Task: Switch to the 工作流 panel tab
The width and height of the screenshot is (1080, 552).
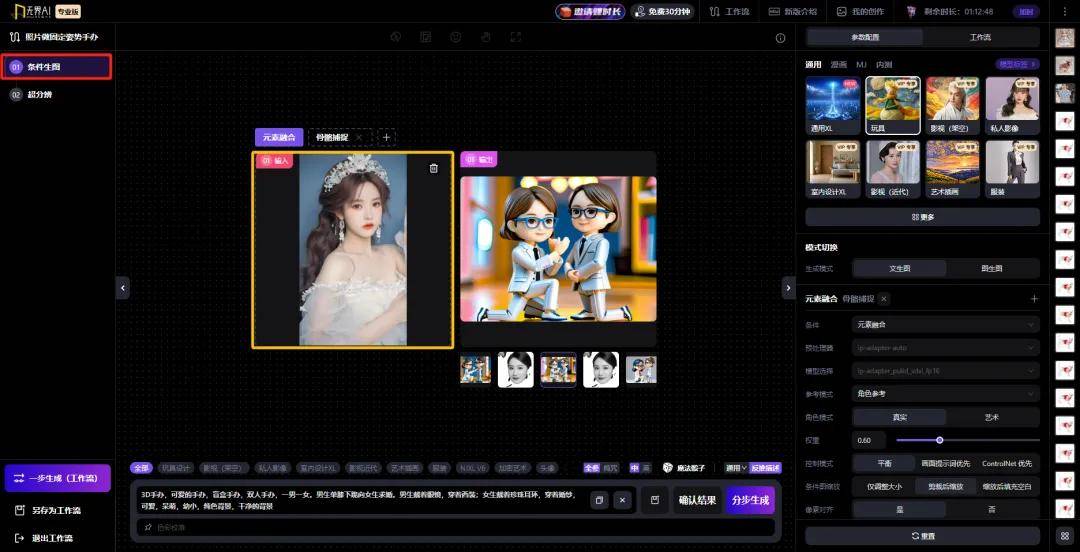Action: [980, 37]
